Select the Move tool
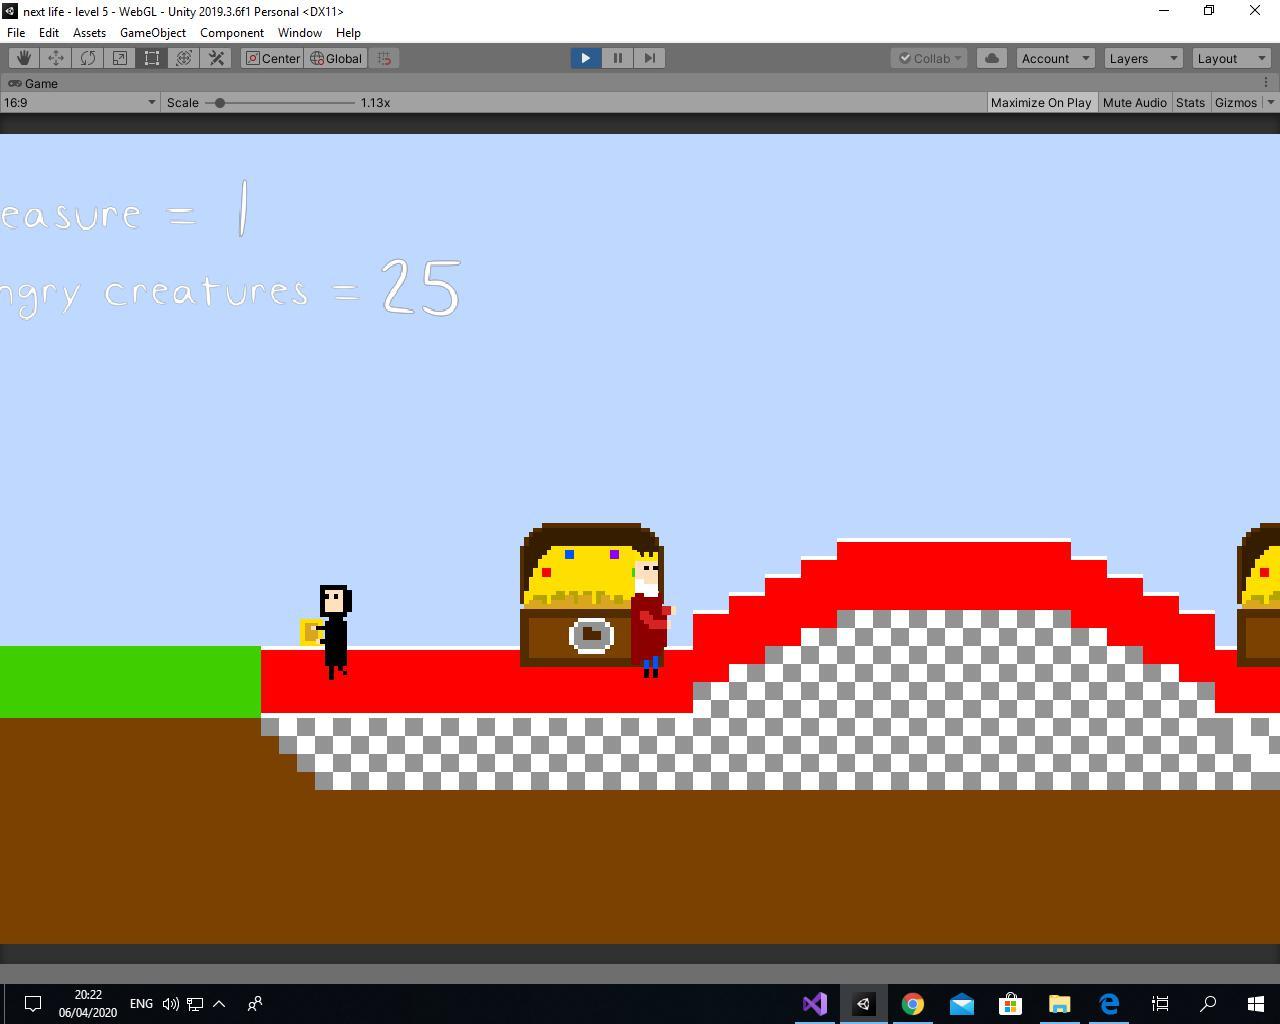1280x1024 pixels. coord(56,58)
